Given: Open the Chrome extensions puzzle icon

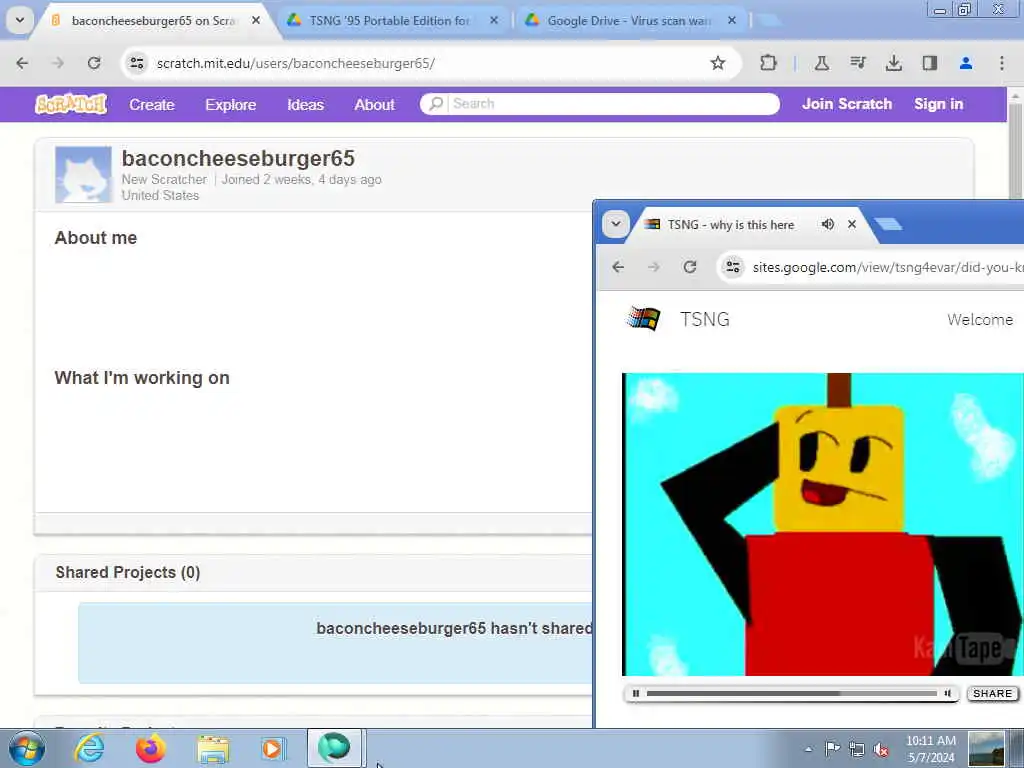Looking at the screenshot, I should (769, 63).
